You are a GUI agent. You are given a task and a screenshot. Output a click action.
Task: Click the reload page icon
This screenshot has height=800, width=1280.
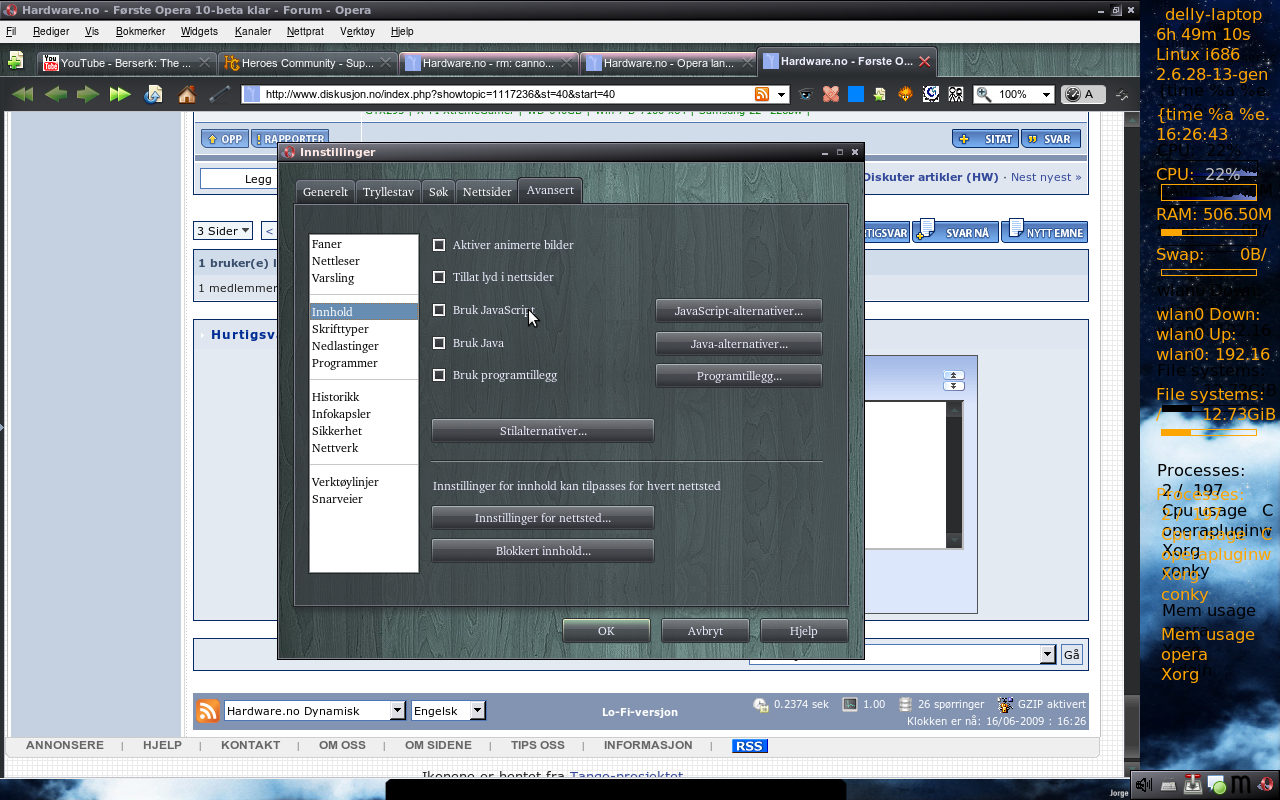tap(153, 94)
